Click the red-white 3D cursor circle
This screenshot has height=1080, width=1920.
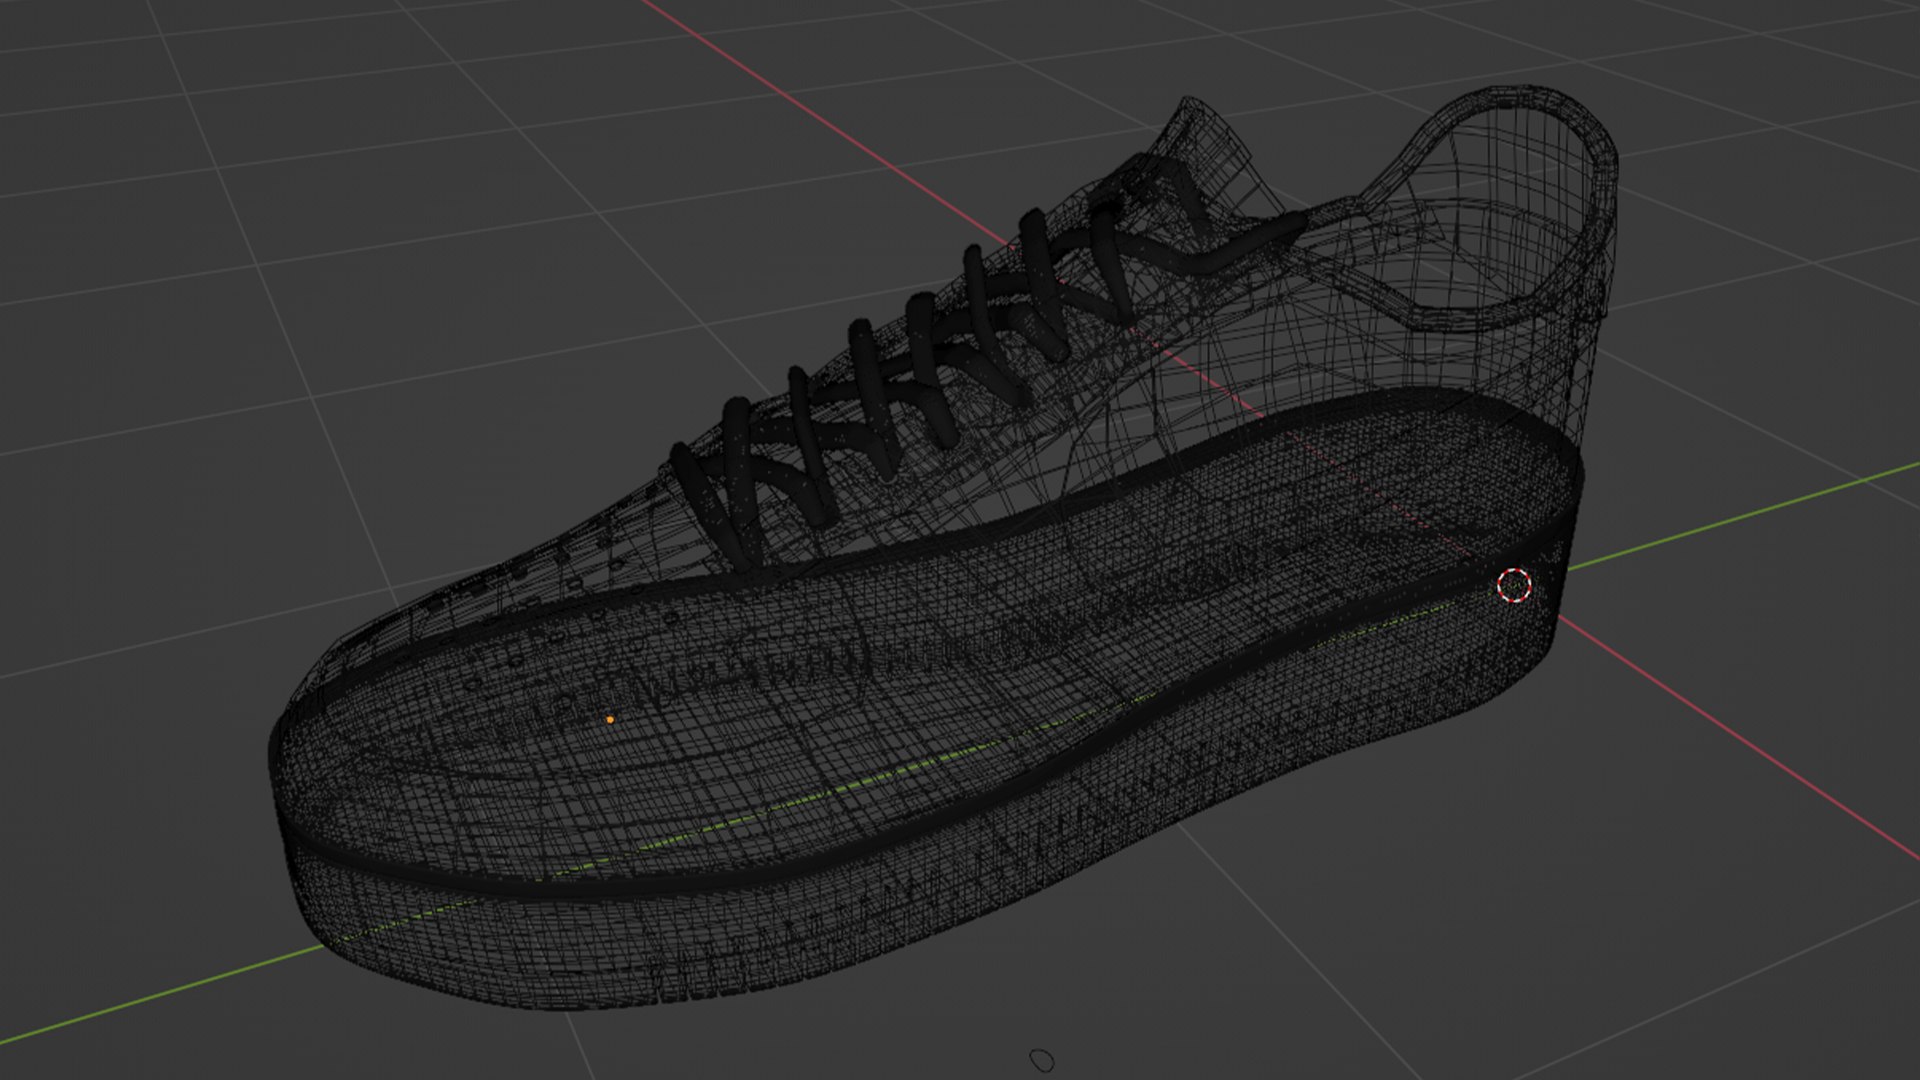coord(1514,586)
